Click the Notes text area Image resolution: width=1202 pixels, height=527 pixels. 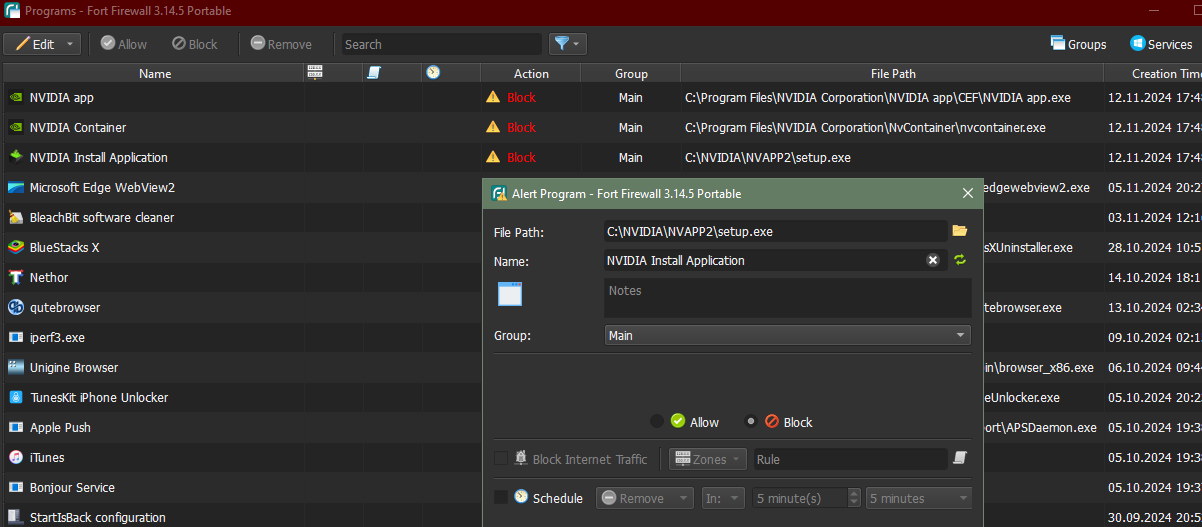pyautogui.click(x=787, y=298)
